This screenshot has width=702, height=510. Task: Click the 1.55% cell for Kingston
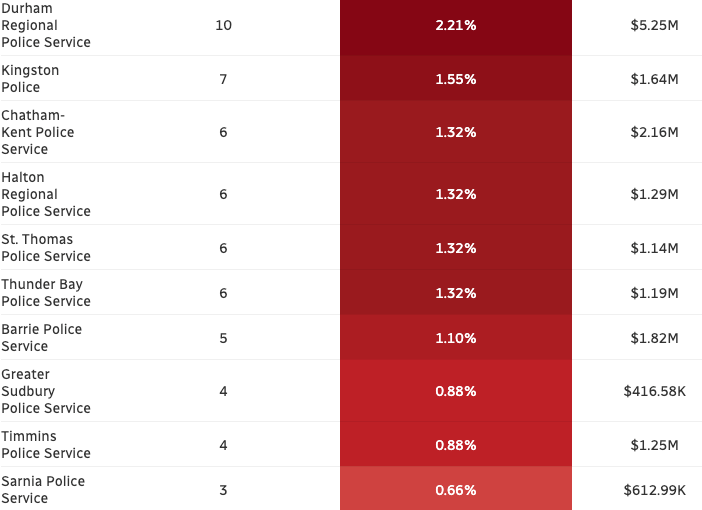456,78
